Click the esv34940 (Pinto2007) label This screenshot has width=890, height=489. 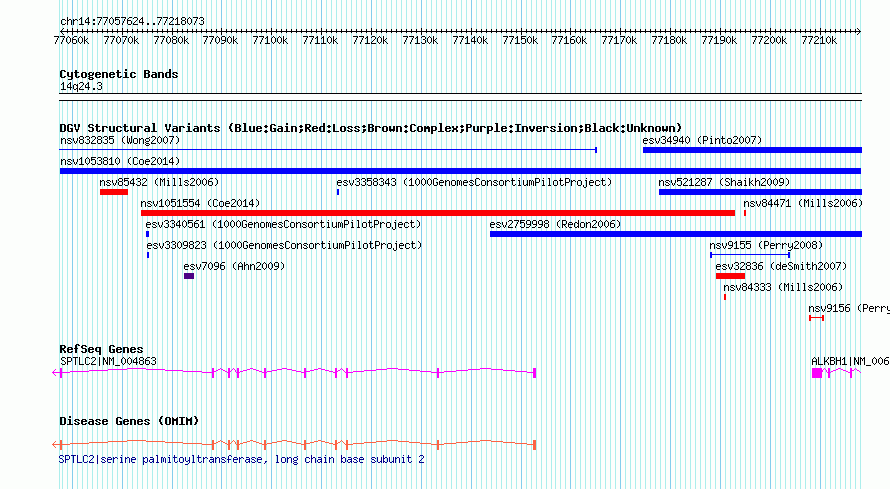click(702, 140)
